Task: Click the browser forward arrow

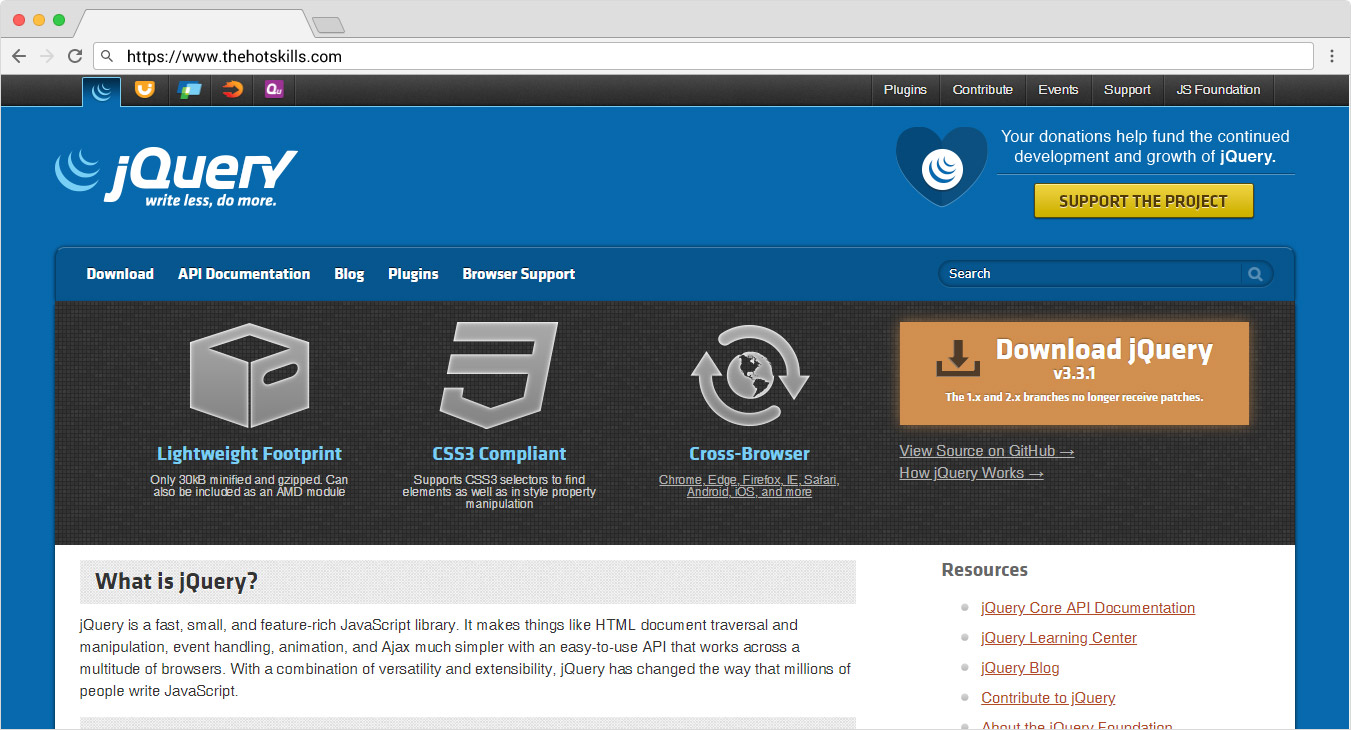Action: [47, 56]
